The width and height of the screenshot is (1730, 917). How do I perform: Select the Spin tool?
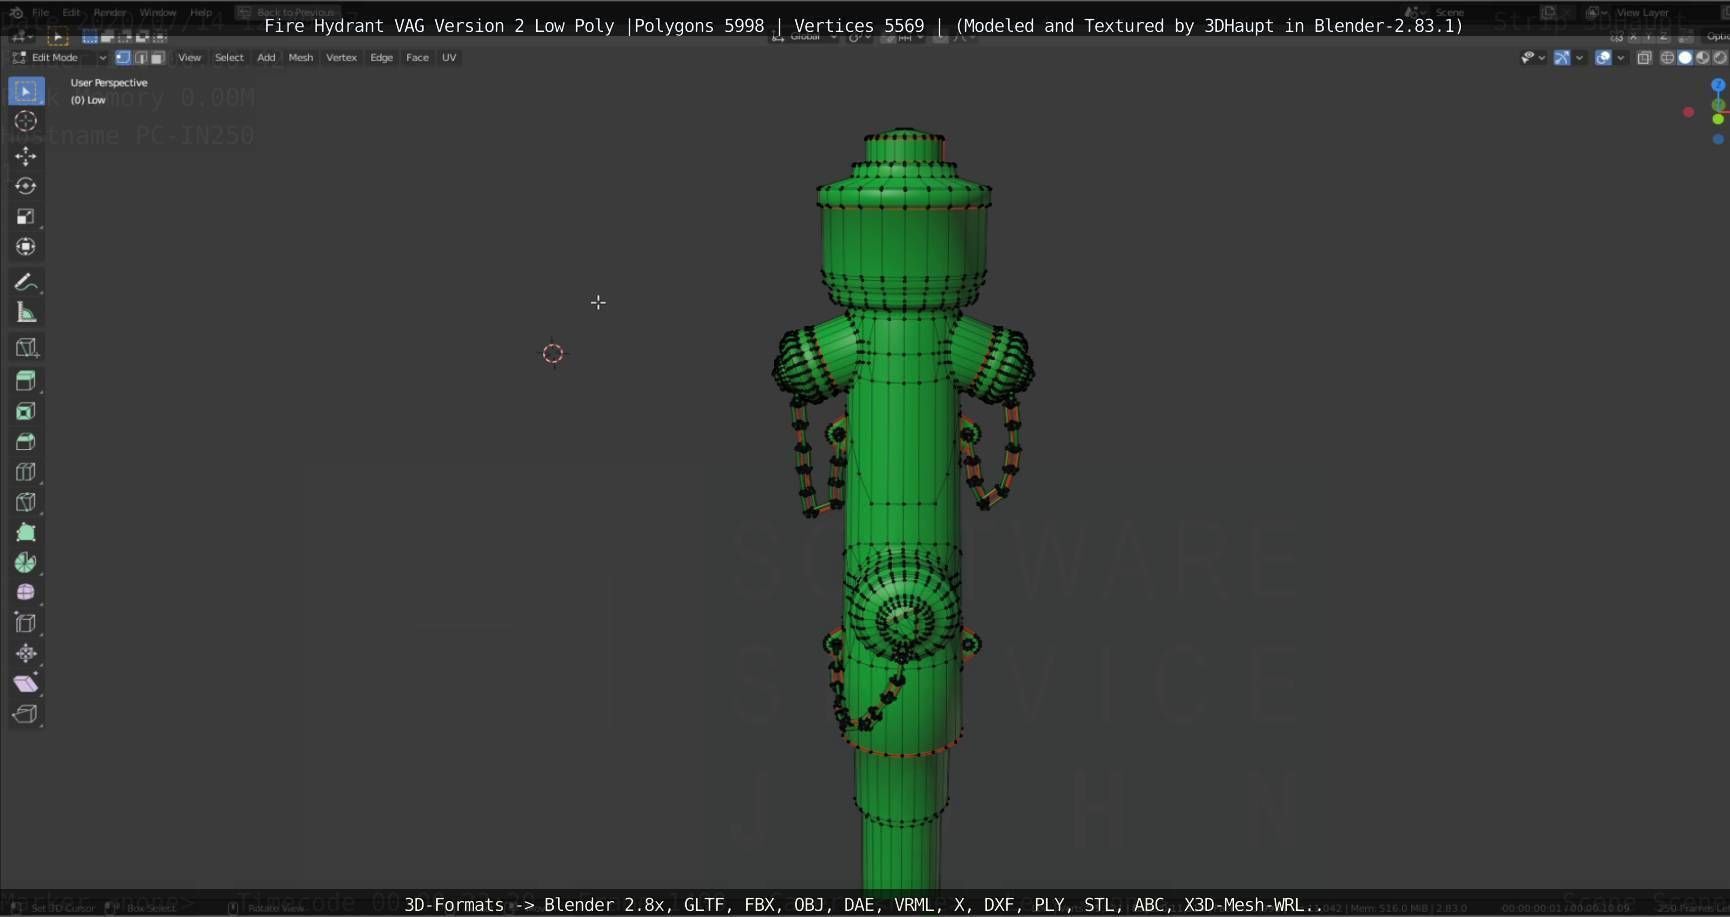tap(26, 562)
